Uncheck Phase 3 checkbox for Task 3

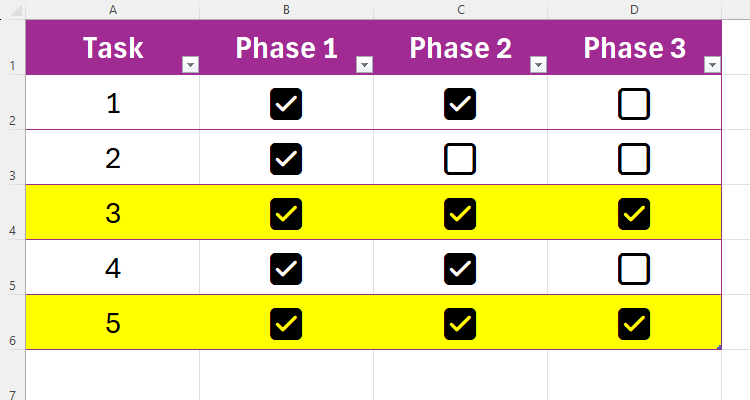coord(634,213)
